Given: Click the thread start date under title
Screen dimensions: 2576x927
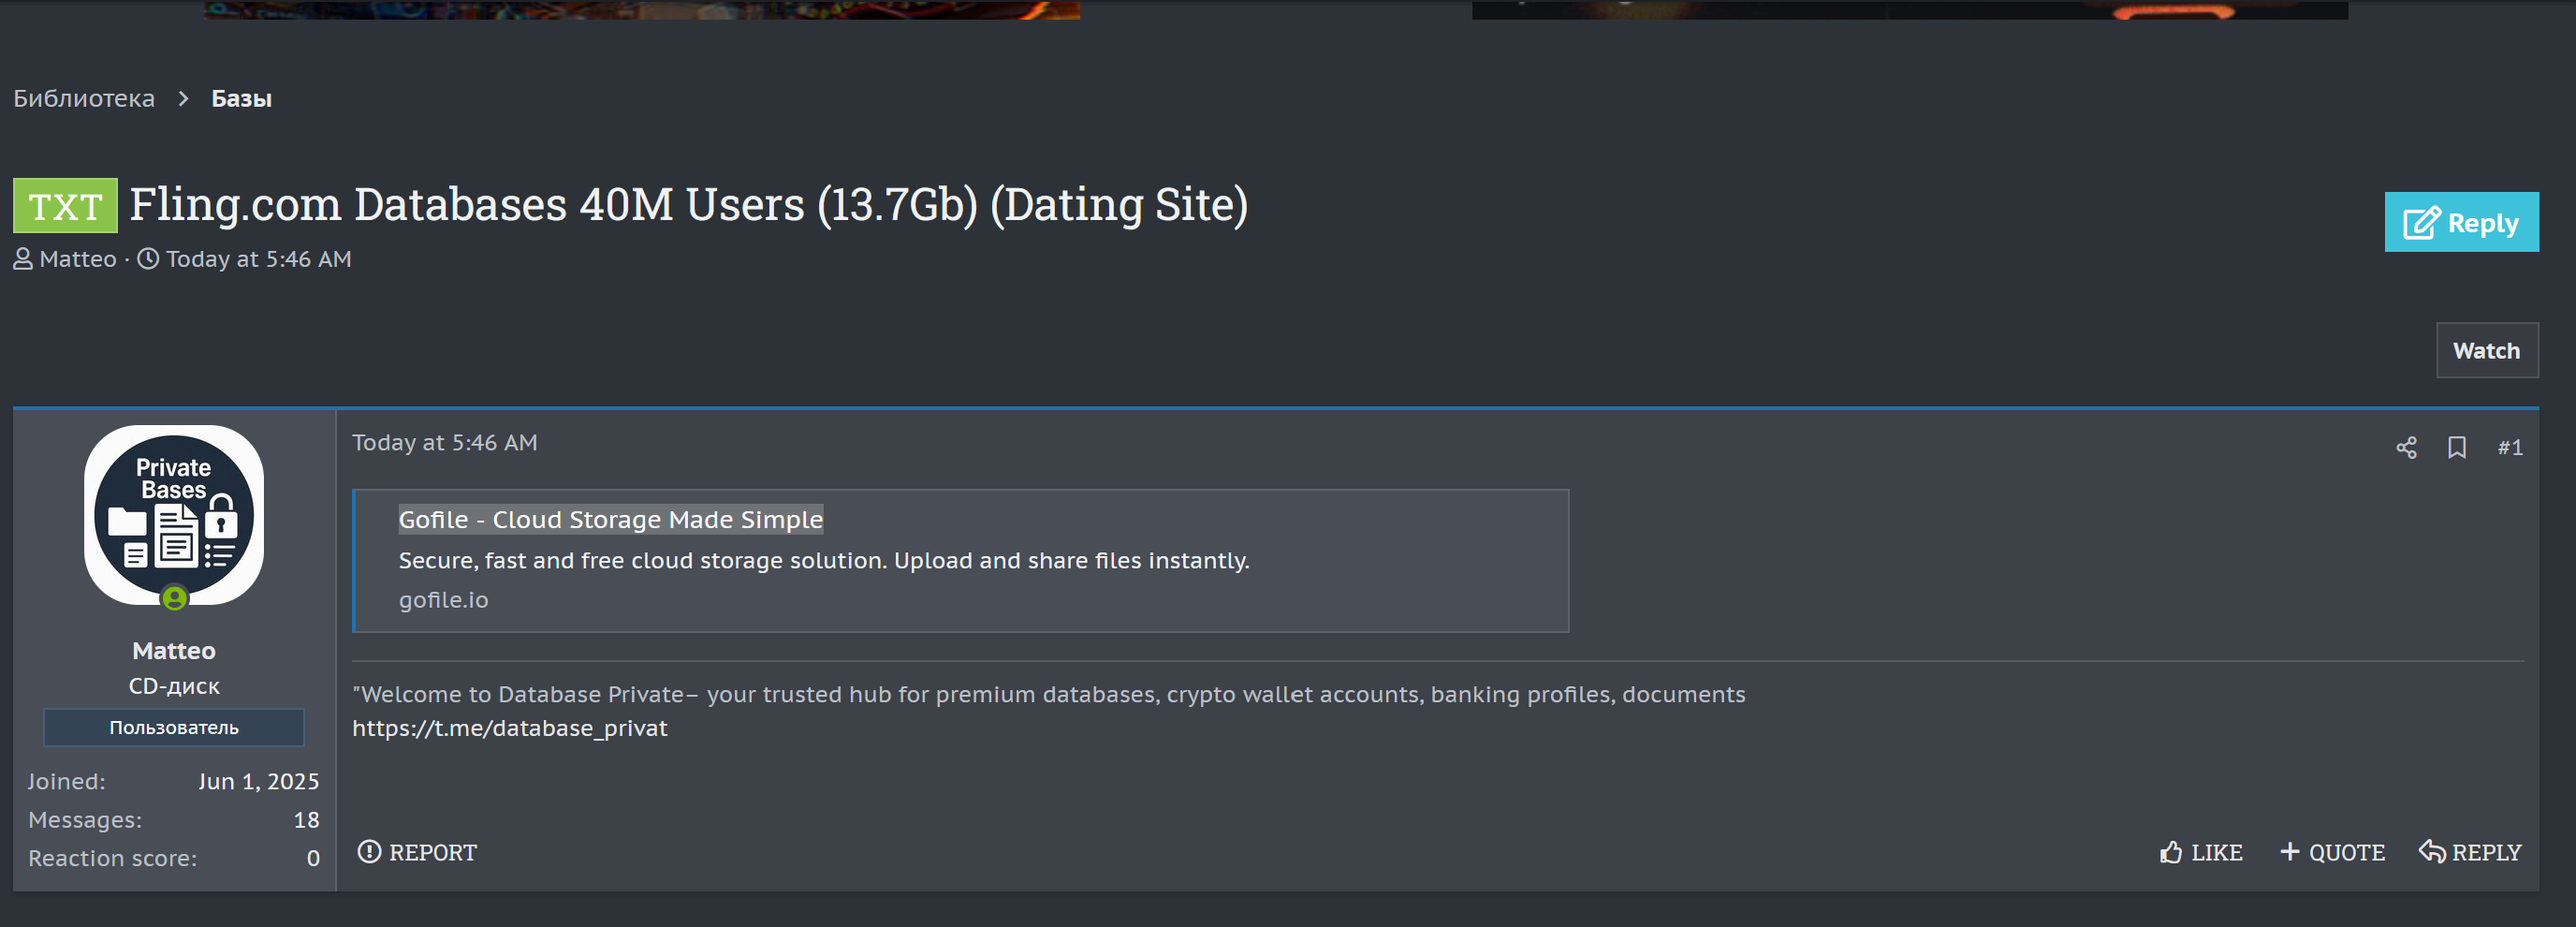Looking at the screenshot, I should point(258,259).
